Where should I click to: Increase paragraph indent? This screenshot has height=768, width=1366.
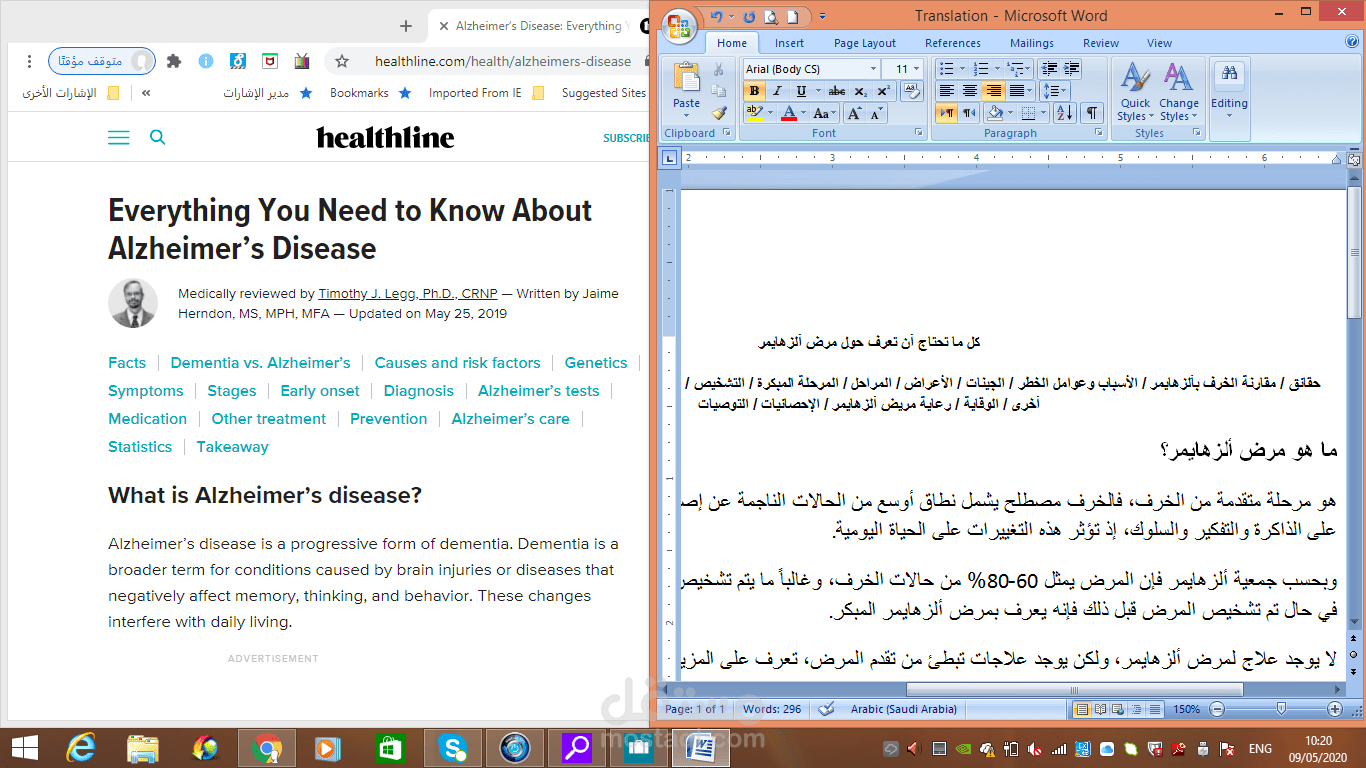pos(1071,69)
